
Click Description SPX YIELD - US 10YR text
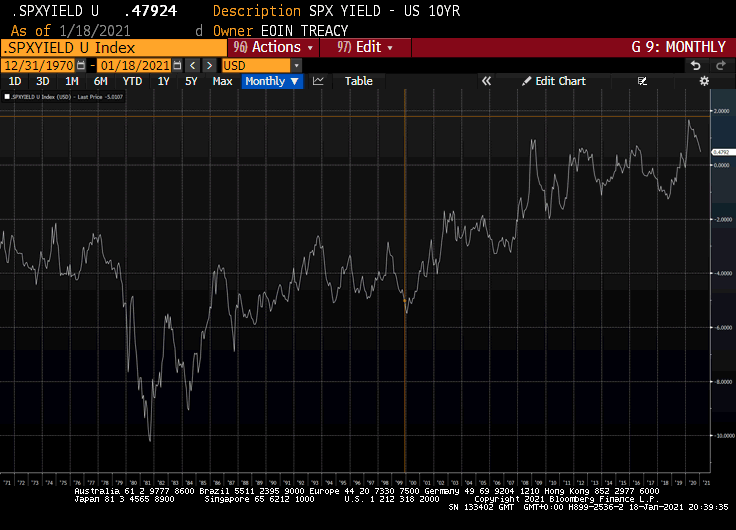pos(337,11)
